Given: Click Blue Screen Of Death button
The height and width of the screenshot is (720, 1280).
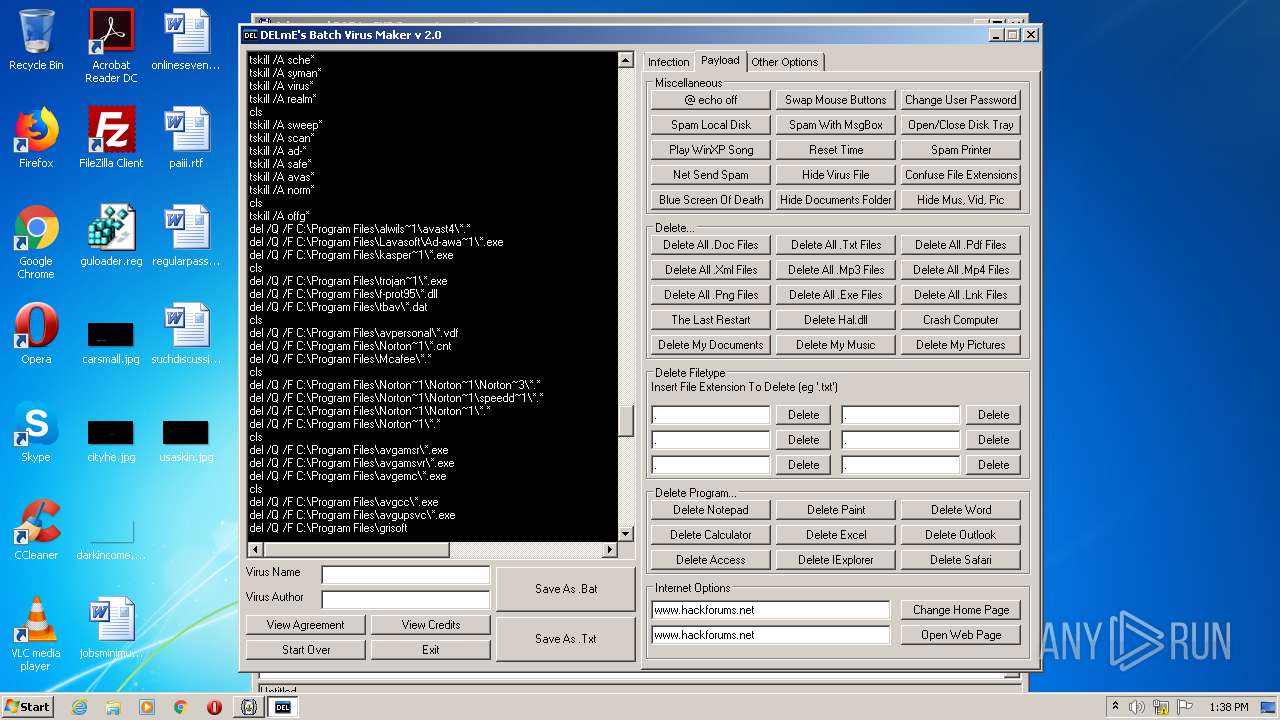Looking at the screenshot, I should point(711,200).
